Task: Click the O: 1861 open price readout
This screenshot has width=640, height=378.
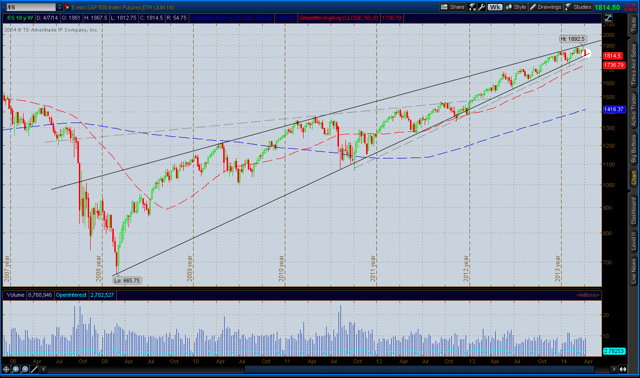Action: [x=71, y=18]
